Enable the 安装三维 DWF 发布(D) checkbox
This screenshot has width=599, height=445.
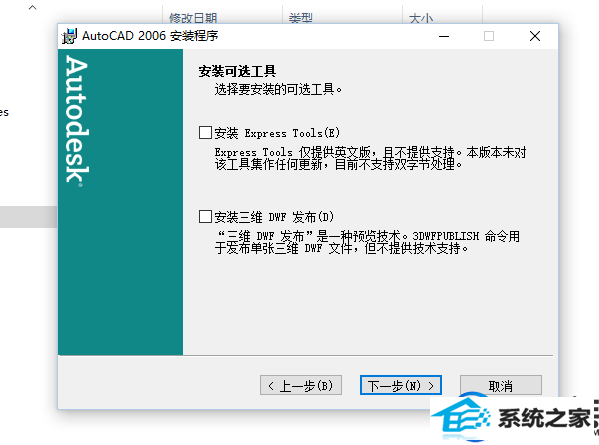click(x=206, y=217)
